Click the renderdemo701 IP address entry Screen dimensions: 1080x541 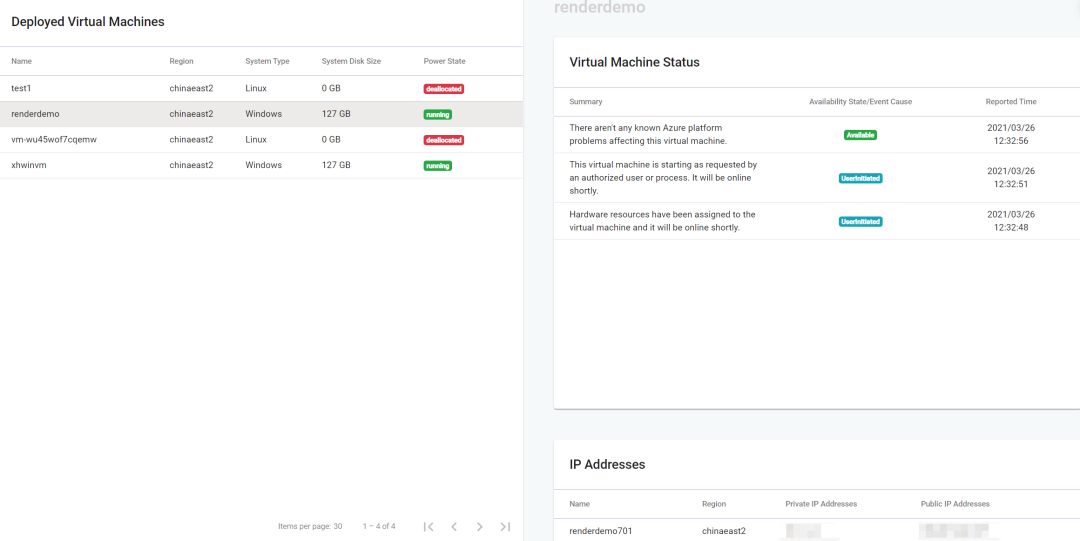[x=601, y=531]
